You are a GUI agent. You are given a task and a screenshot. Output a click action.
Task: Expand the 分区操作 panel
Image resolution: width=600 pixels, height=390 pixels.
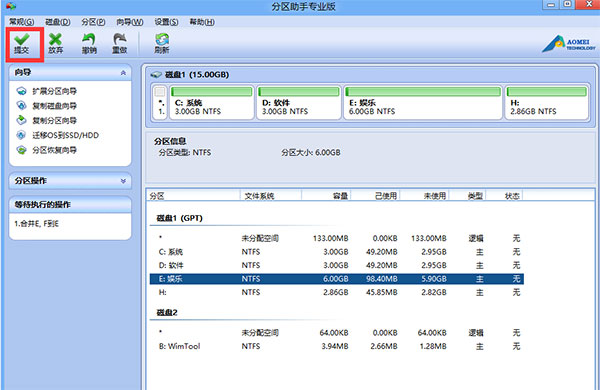coord(123,181)
